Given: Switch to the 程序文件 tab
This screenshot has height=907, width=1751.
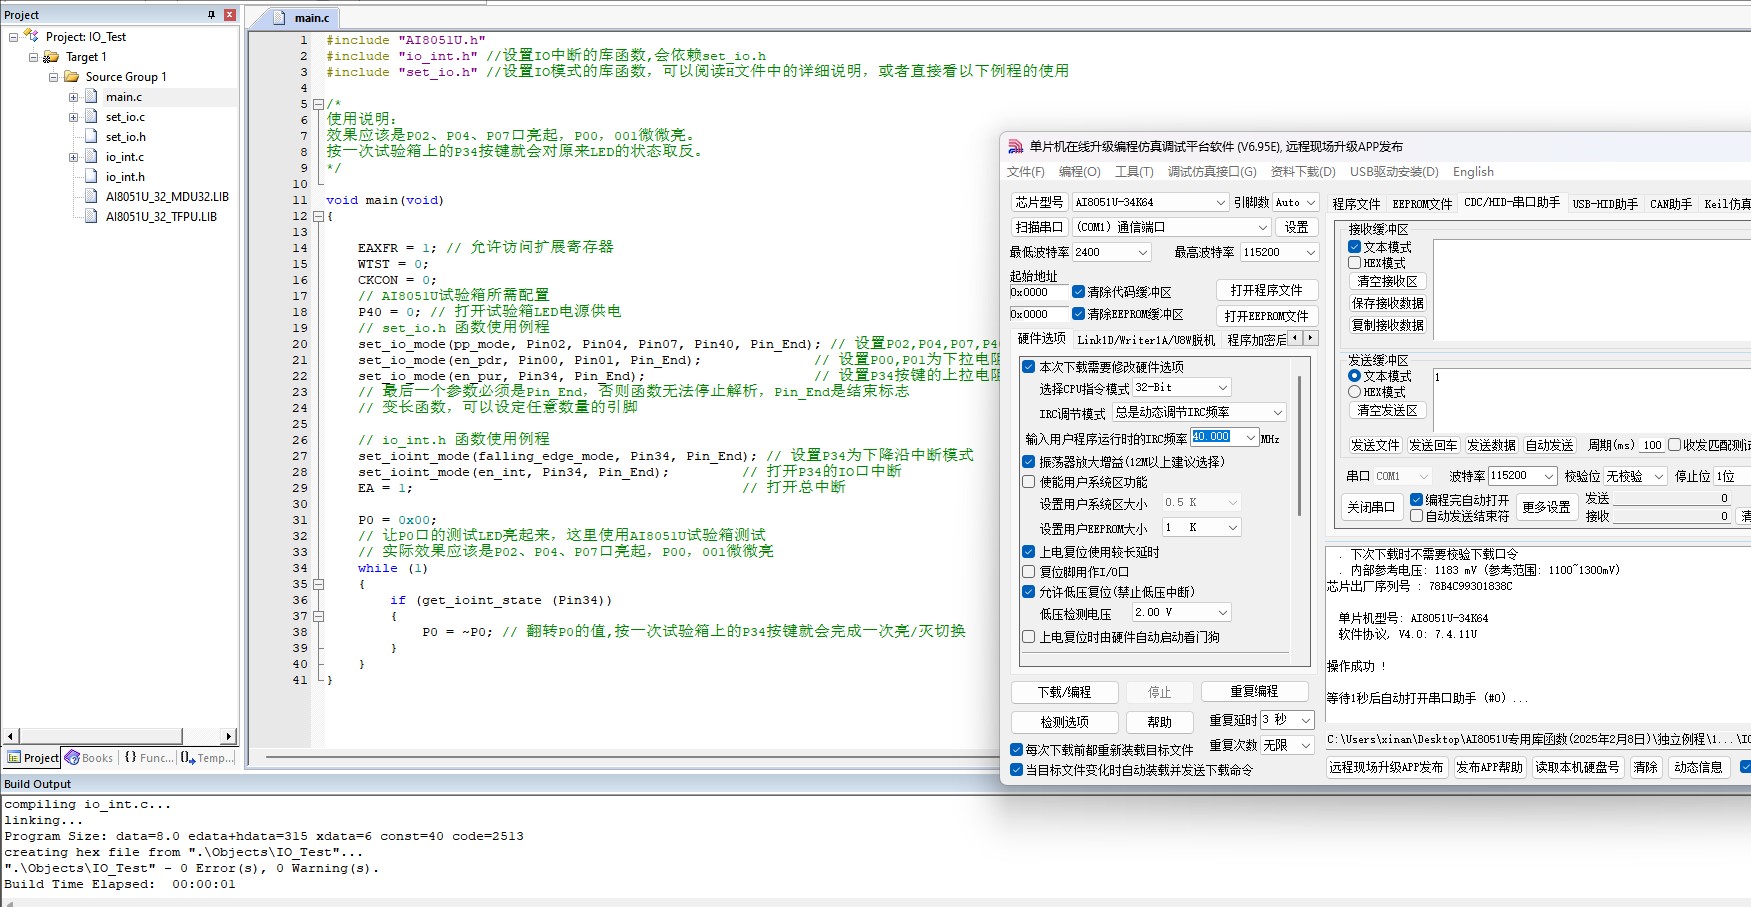Looking at the screenshot, I should pos(1356,204).
